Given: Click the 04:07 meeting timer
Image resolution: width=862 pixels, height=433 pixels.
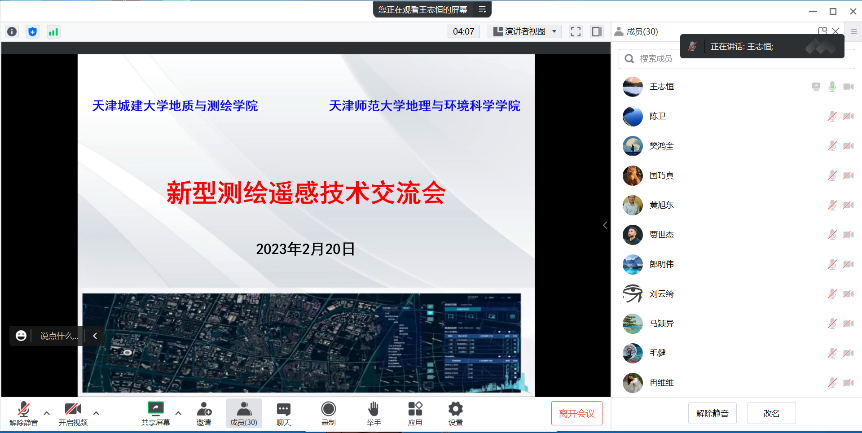Looking at the screenshot, I should pos(463,32).
